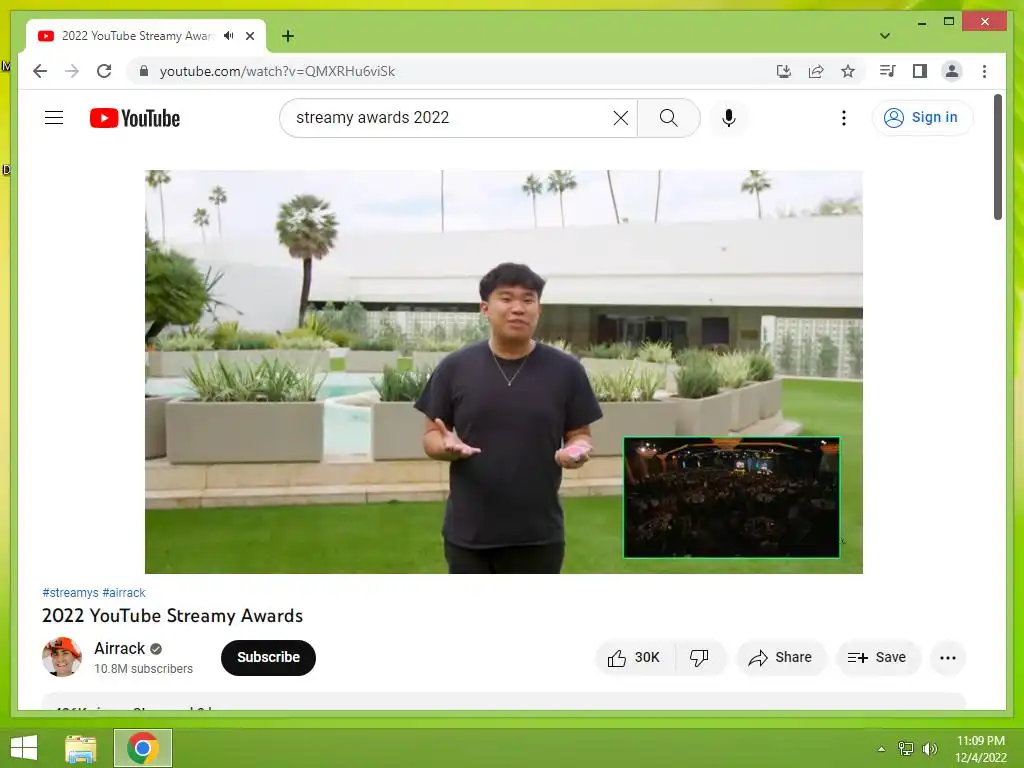
Task: Open more actions ellipsis under video
Action: pos(948,658)
